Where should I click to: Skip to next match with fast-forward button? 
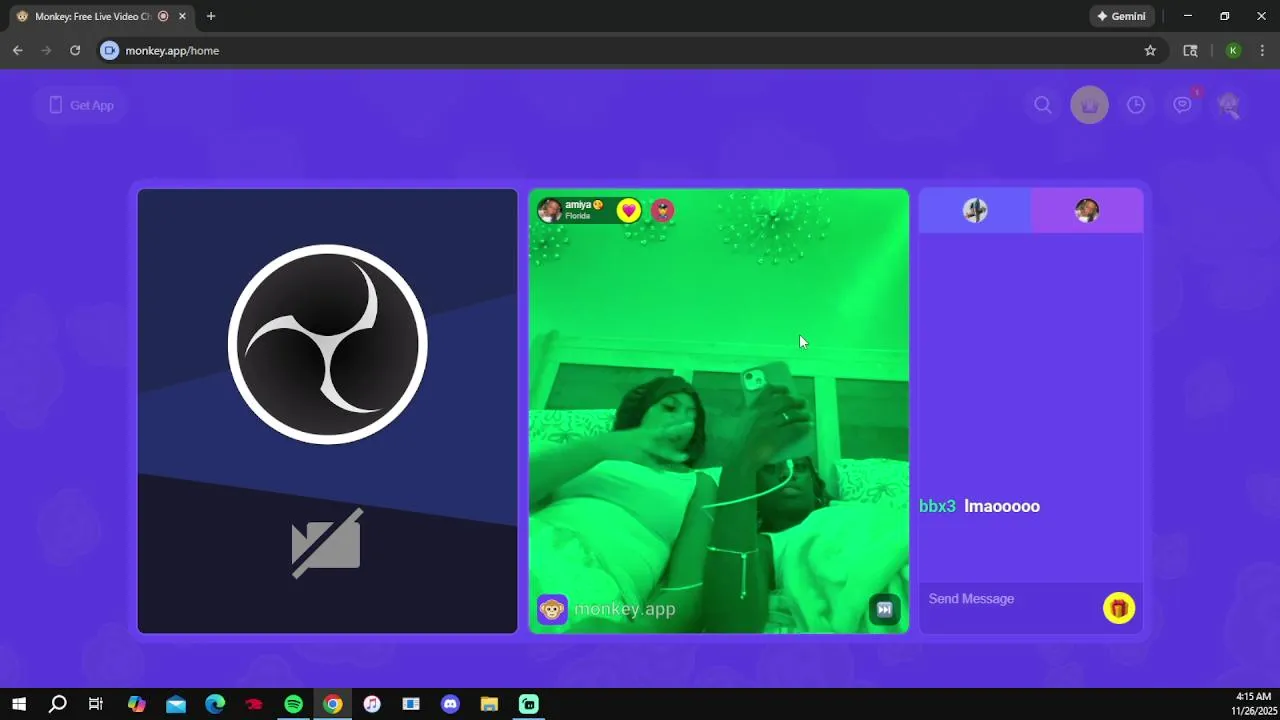pyautogui.click(x=884, y=609)
